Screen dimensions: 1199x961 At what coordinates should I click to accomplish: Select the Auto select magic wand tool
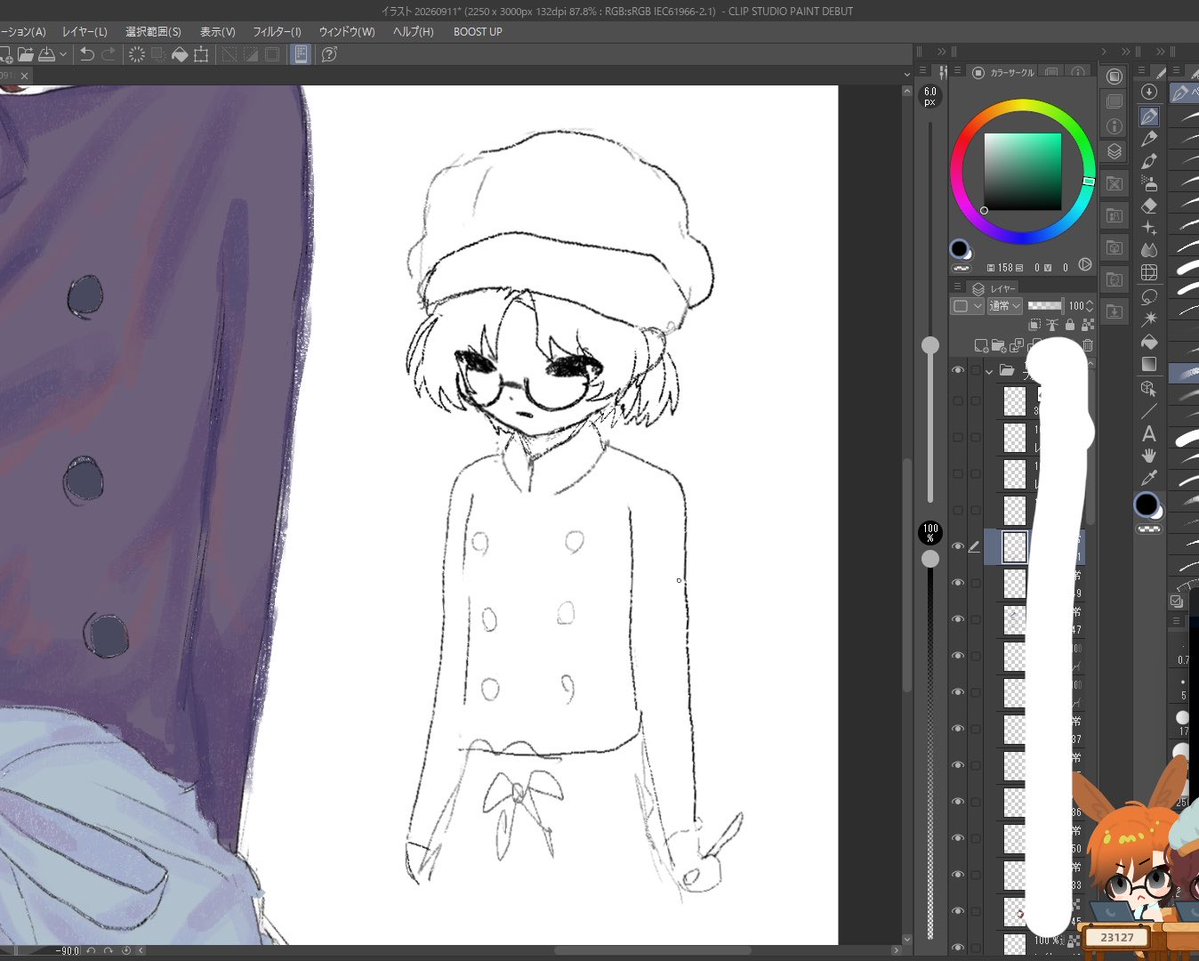(1149, 318)
